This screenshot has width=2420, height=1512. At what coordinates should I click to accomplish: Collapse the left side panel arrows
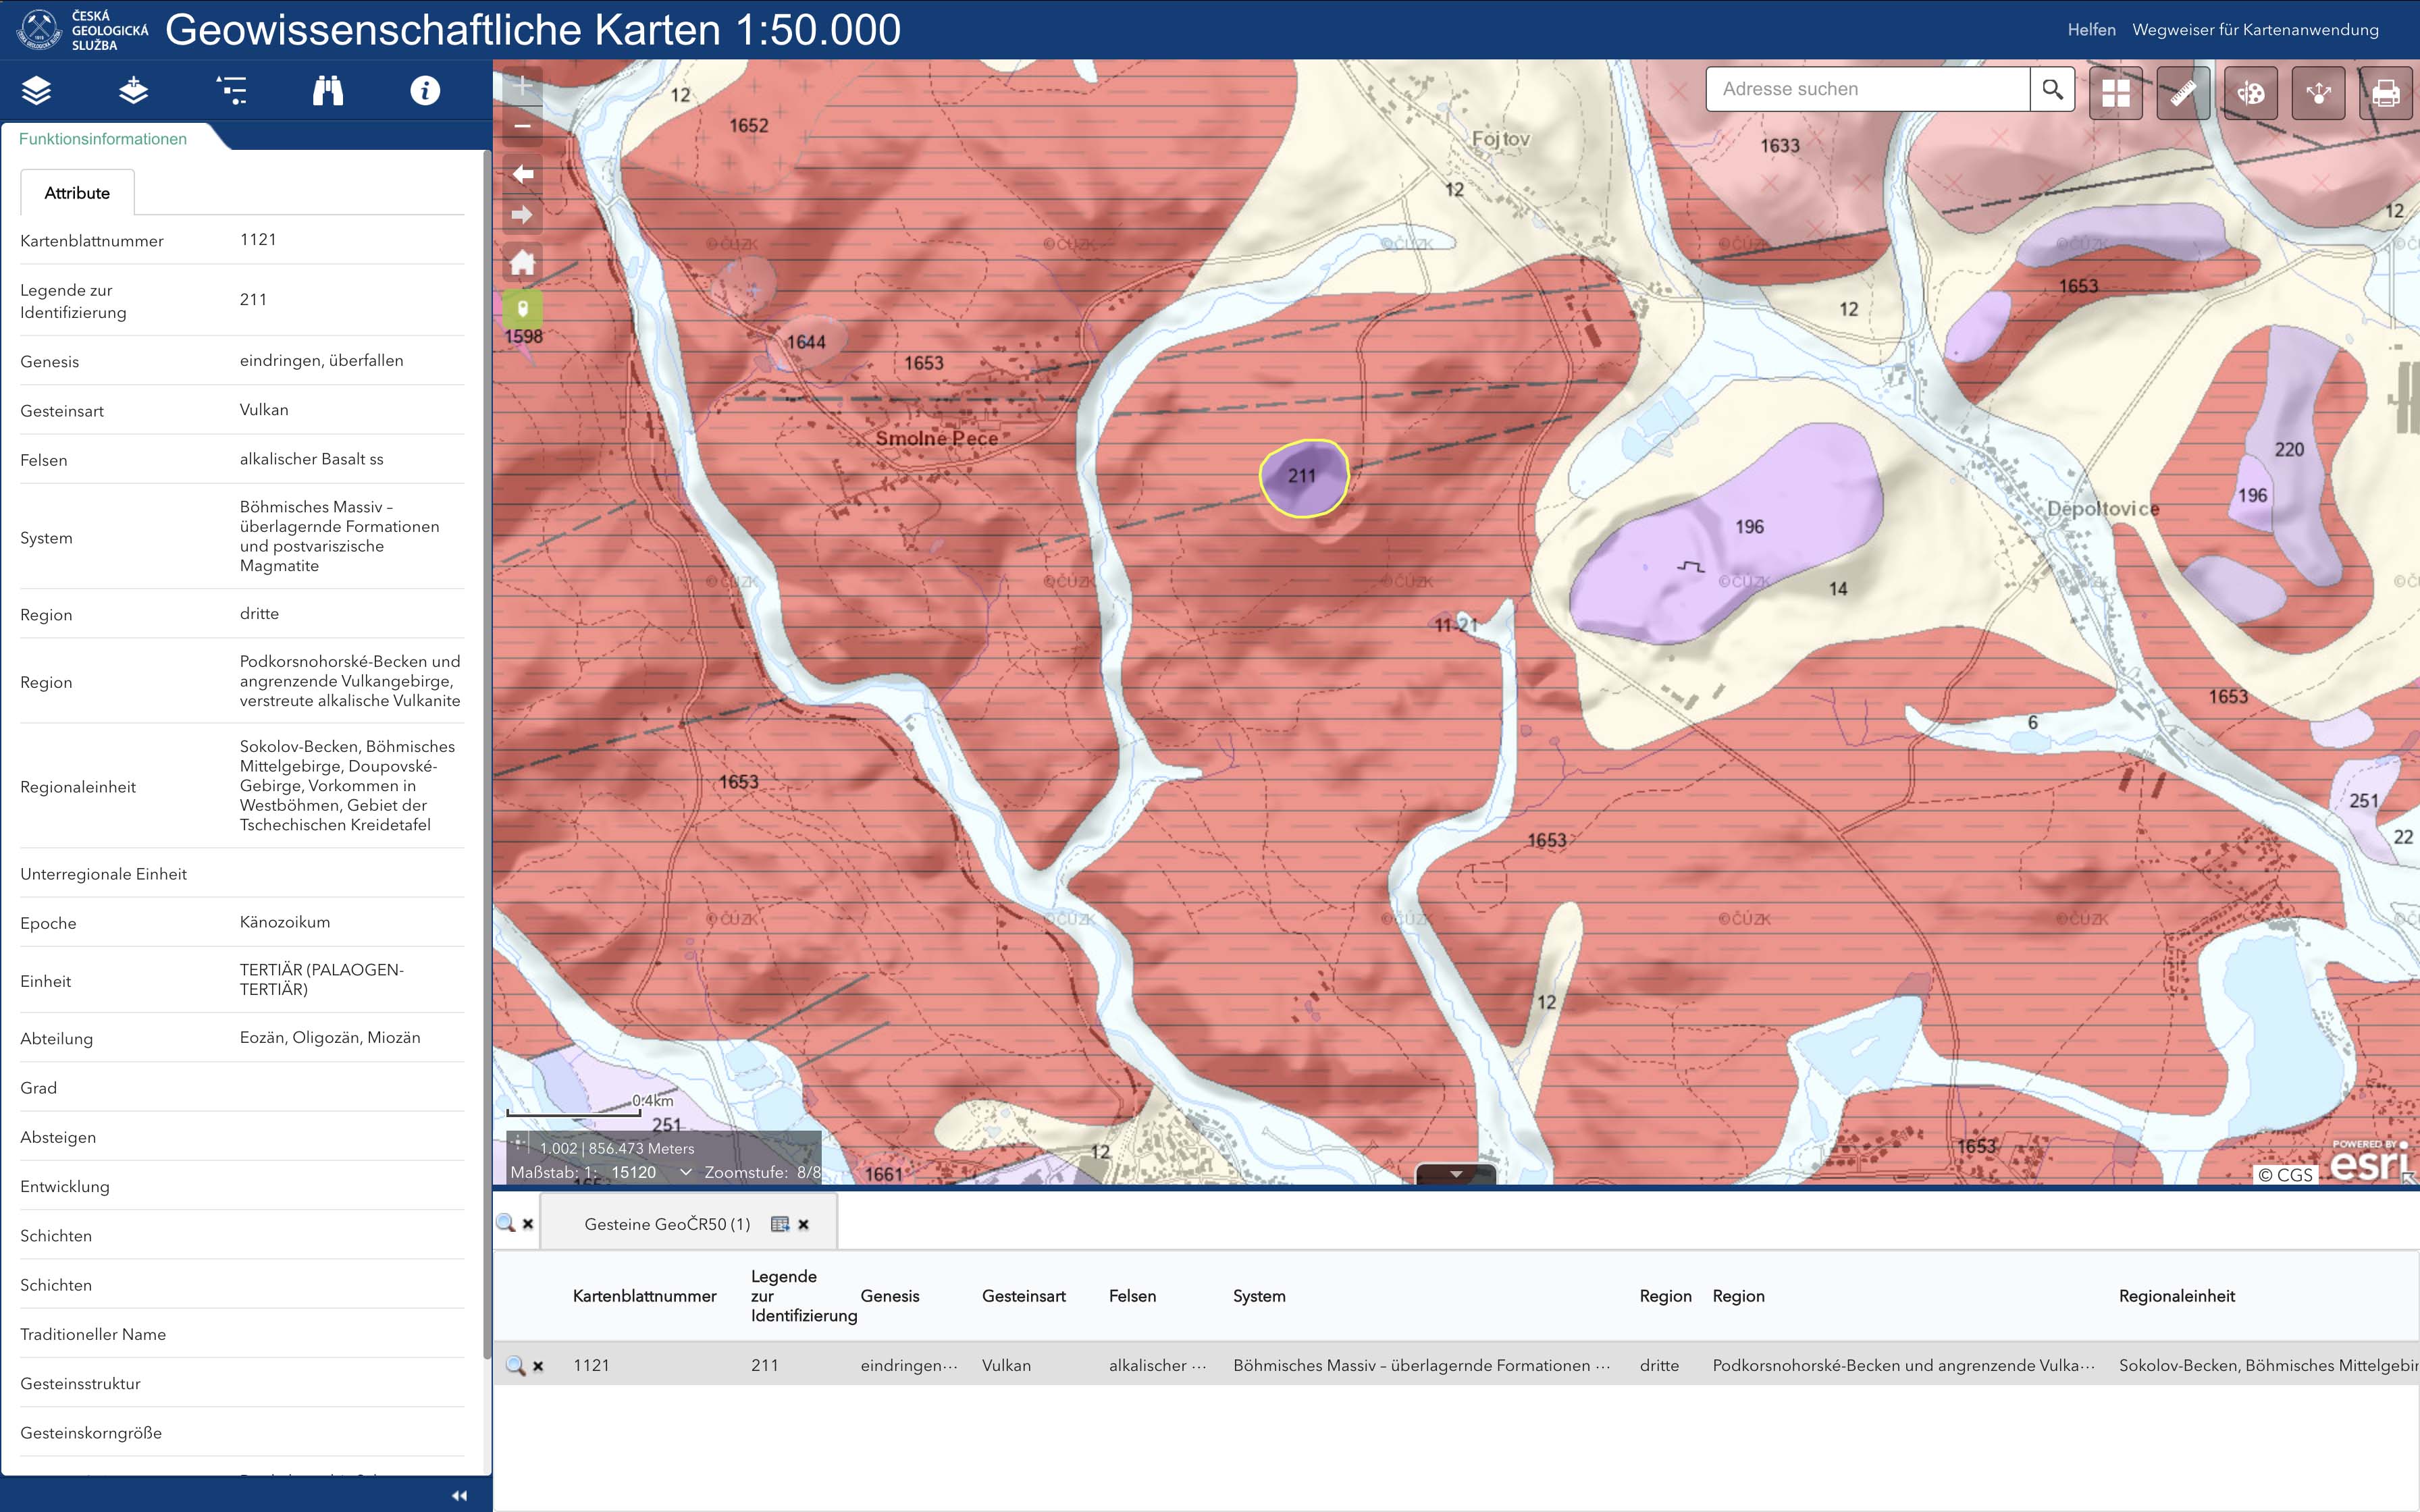point(459,1495)
